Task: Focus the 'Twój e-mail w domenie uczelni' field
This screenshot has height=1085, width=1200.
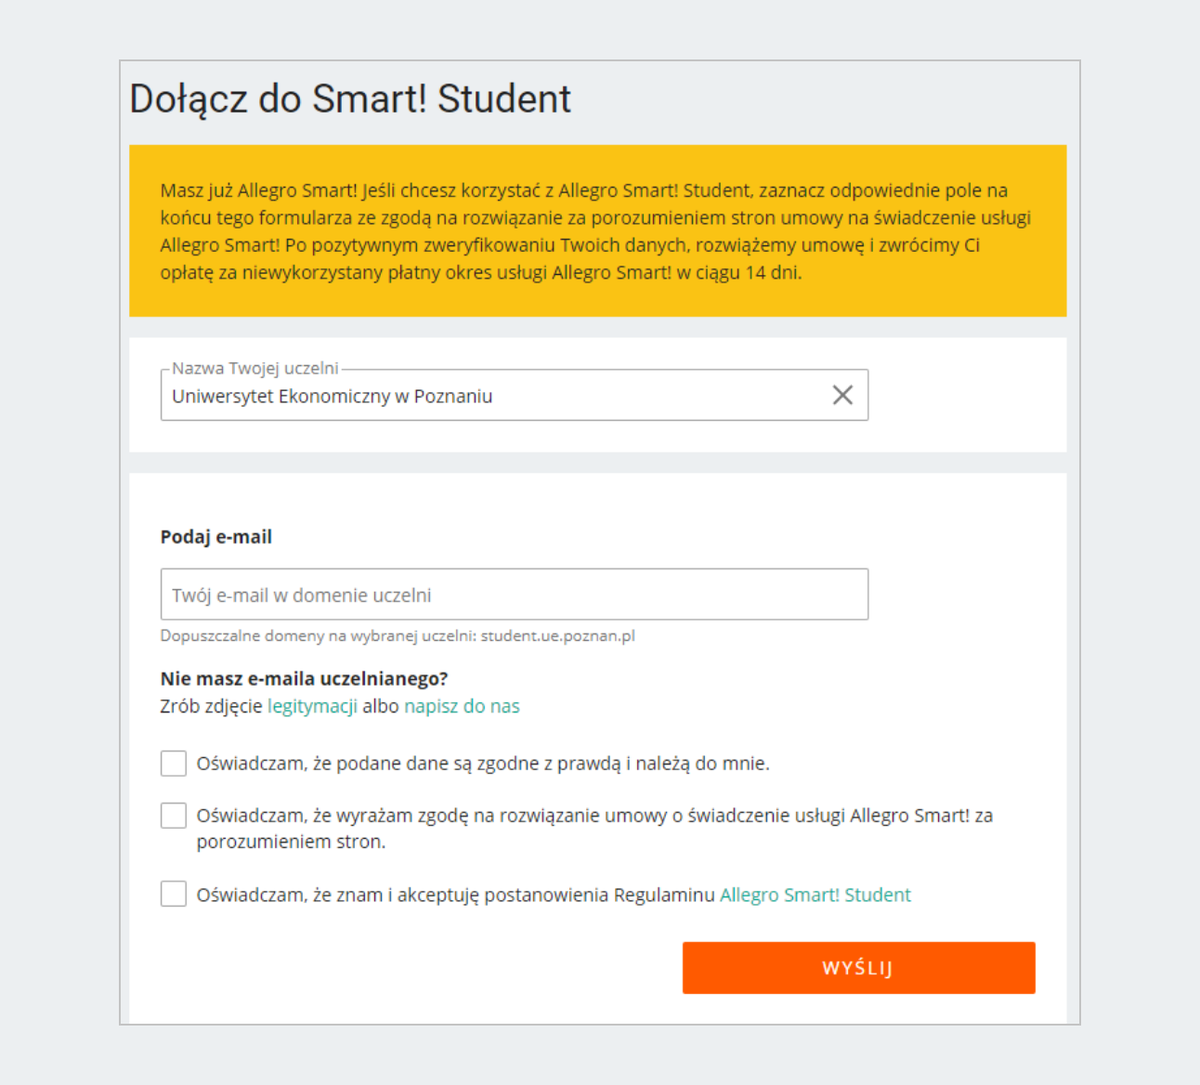Action: click(514, 595)
